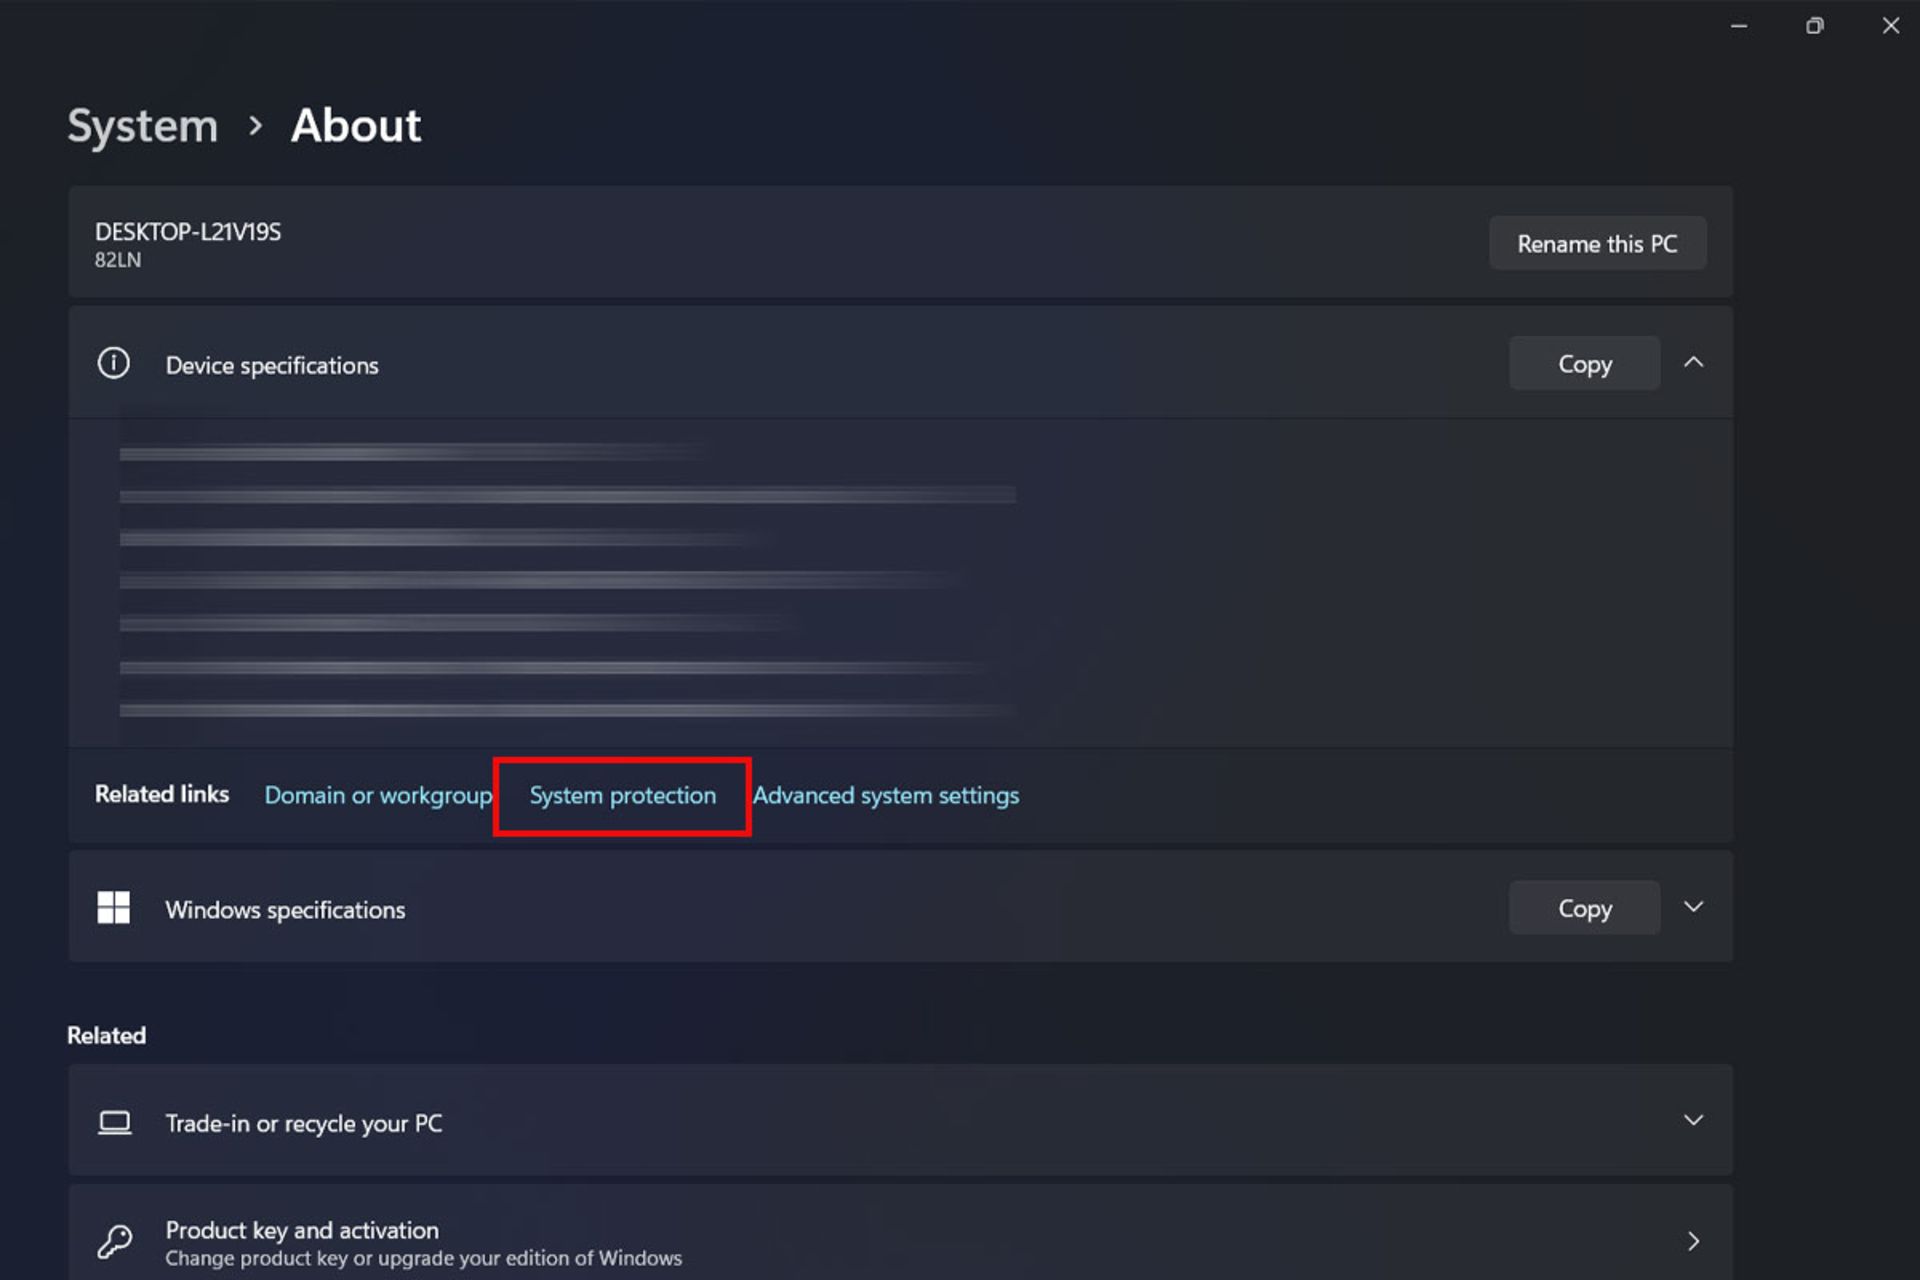Expand Trade-in or recycle your PC
Viewport: 1920px width, 1280px height.
(1693, 1119)
